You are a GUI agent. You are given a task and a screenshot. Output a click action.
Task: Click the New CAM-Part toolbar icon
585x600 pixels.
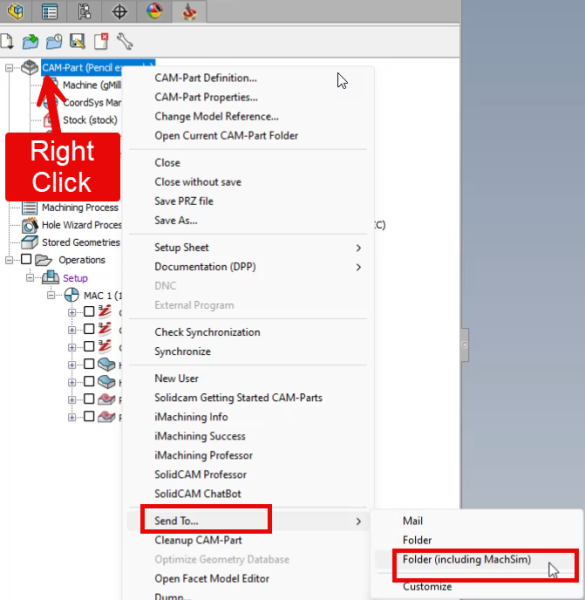point(7,41)
